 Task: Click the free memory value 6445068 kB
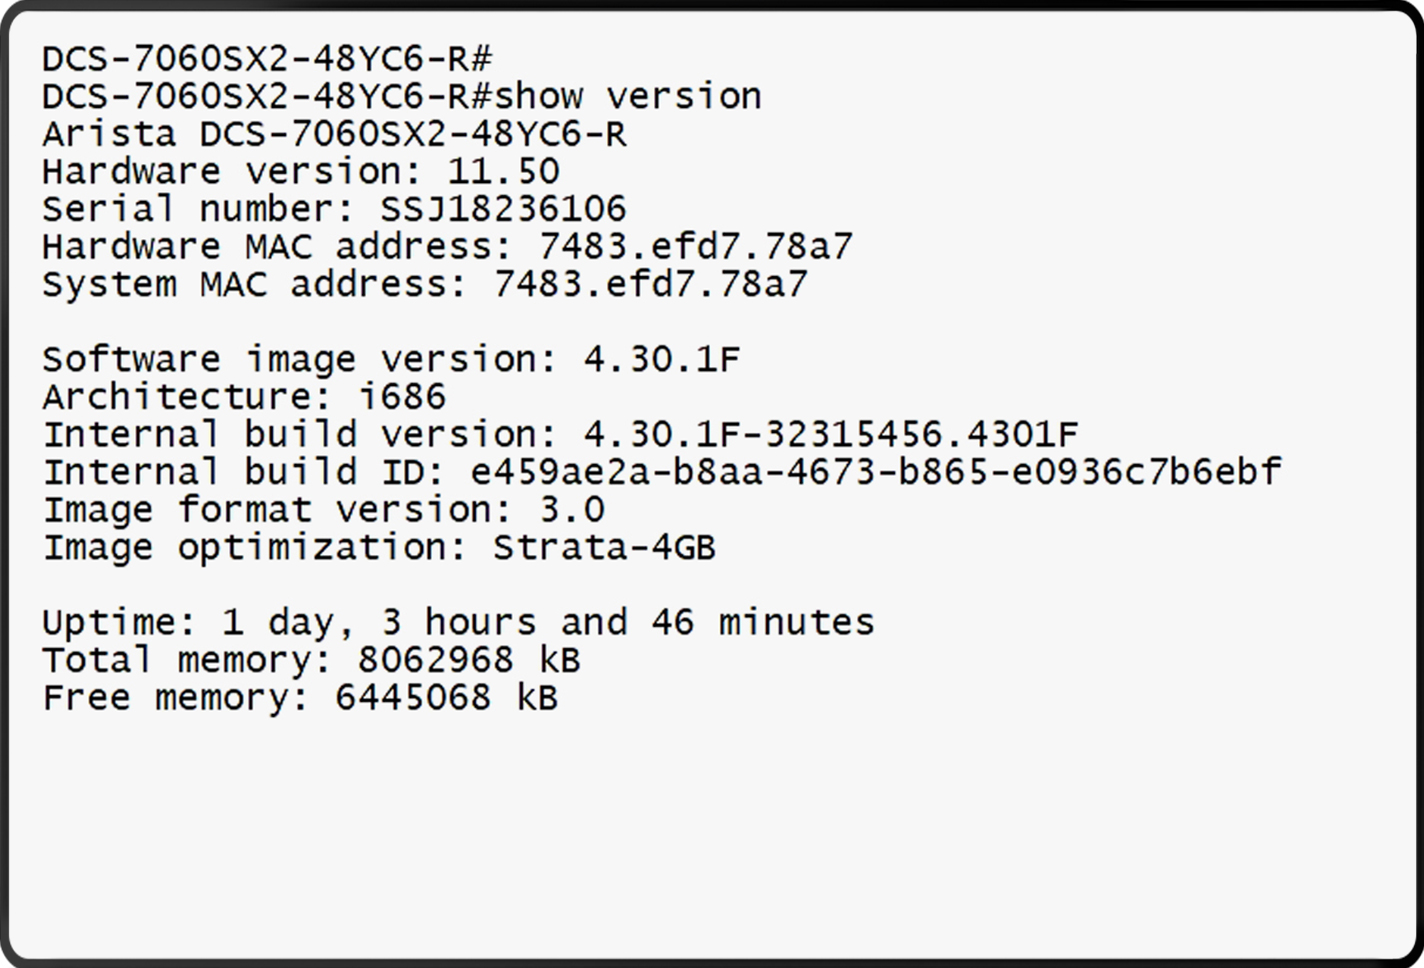446,698
